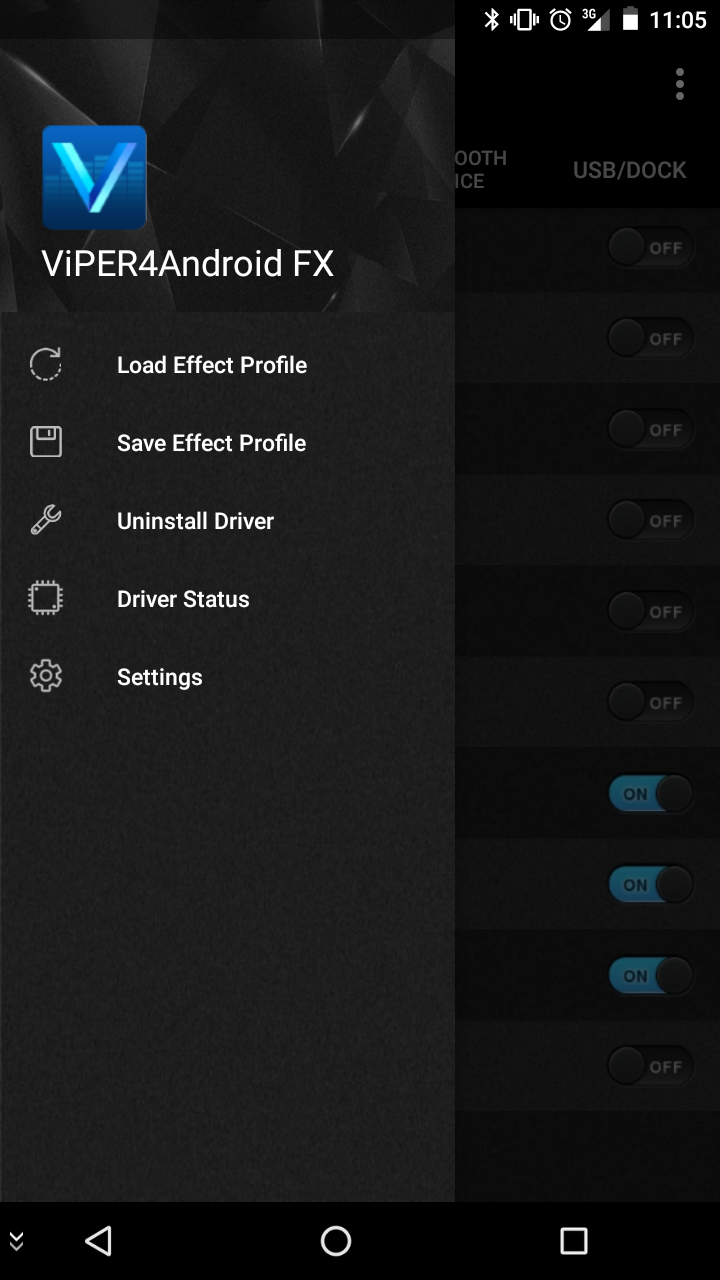Viewport: 720px width, 1280px height.
Task: Turn off the second ON switch
Action: (x=651, y=885)
